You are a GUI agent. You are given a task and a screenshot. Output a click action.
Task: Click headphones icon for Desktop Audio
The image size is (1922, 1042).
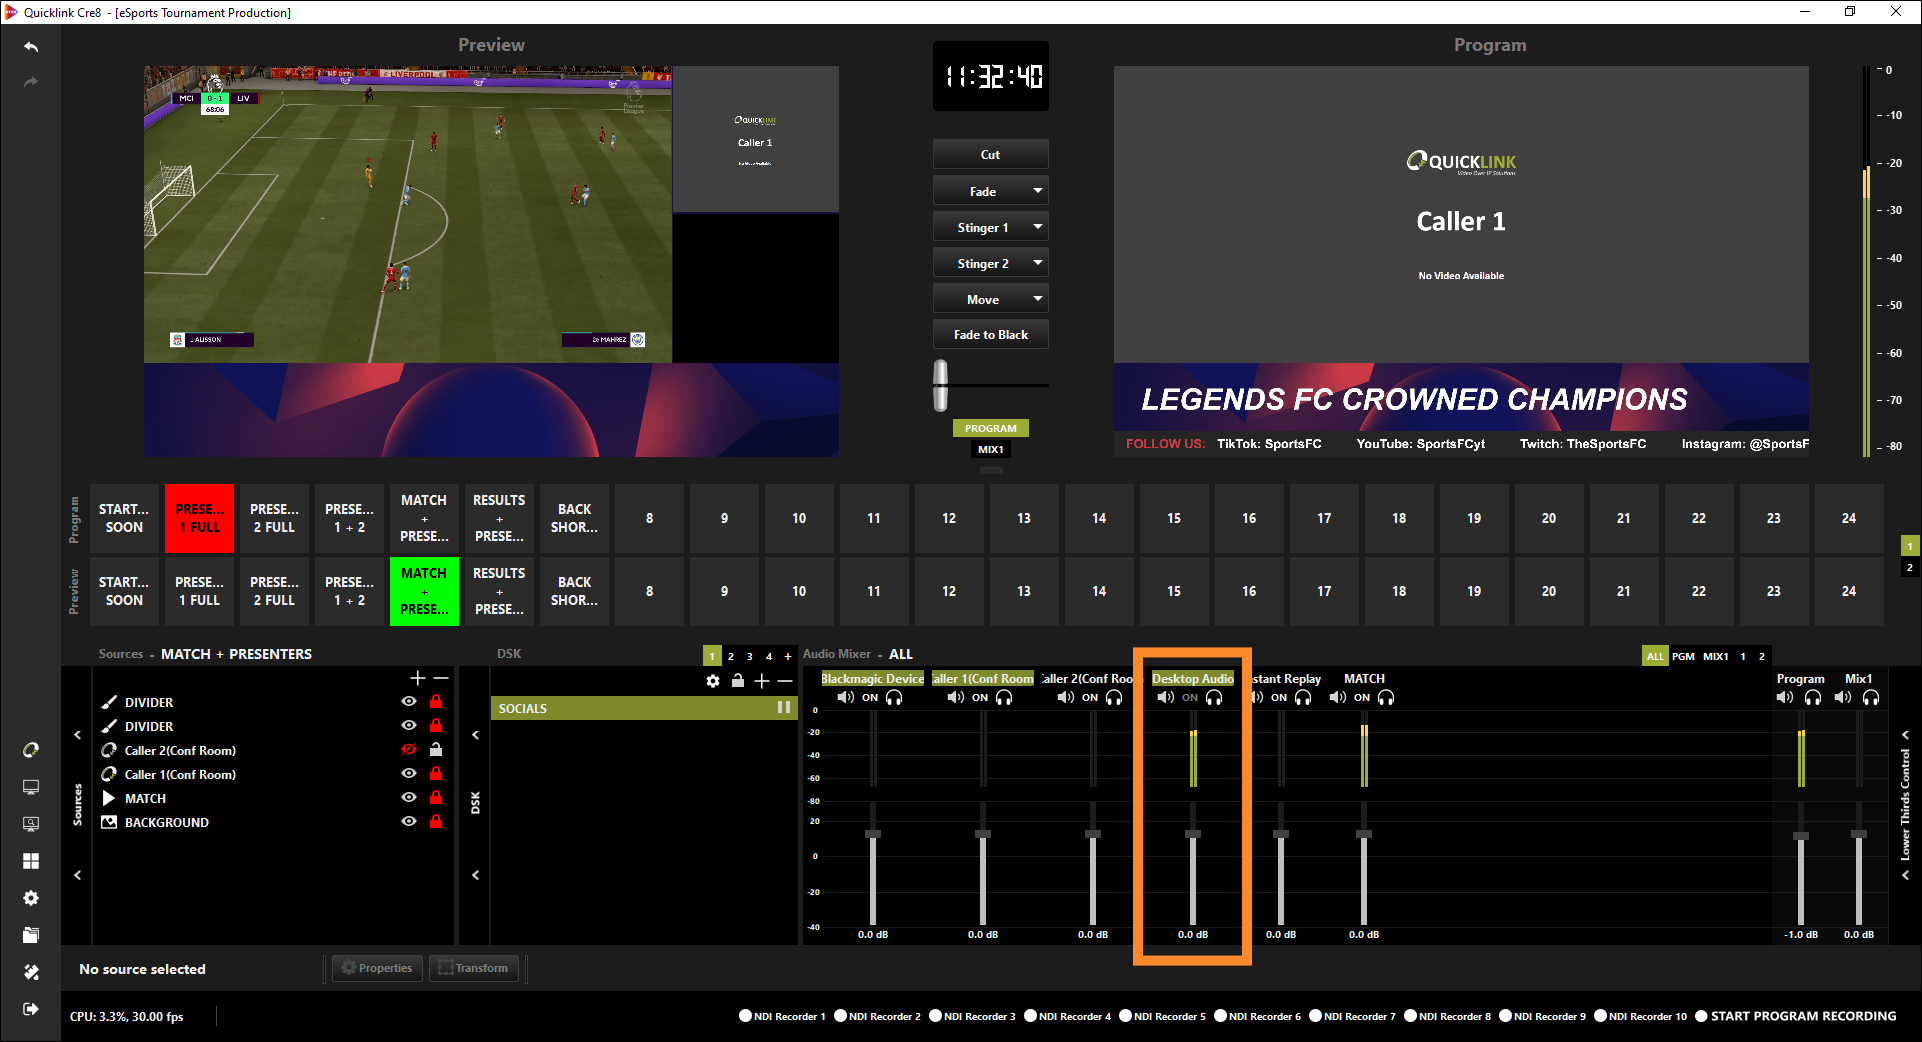1214,698
